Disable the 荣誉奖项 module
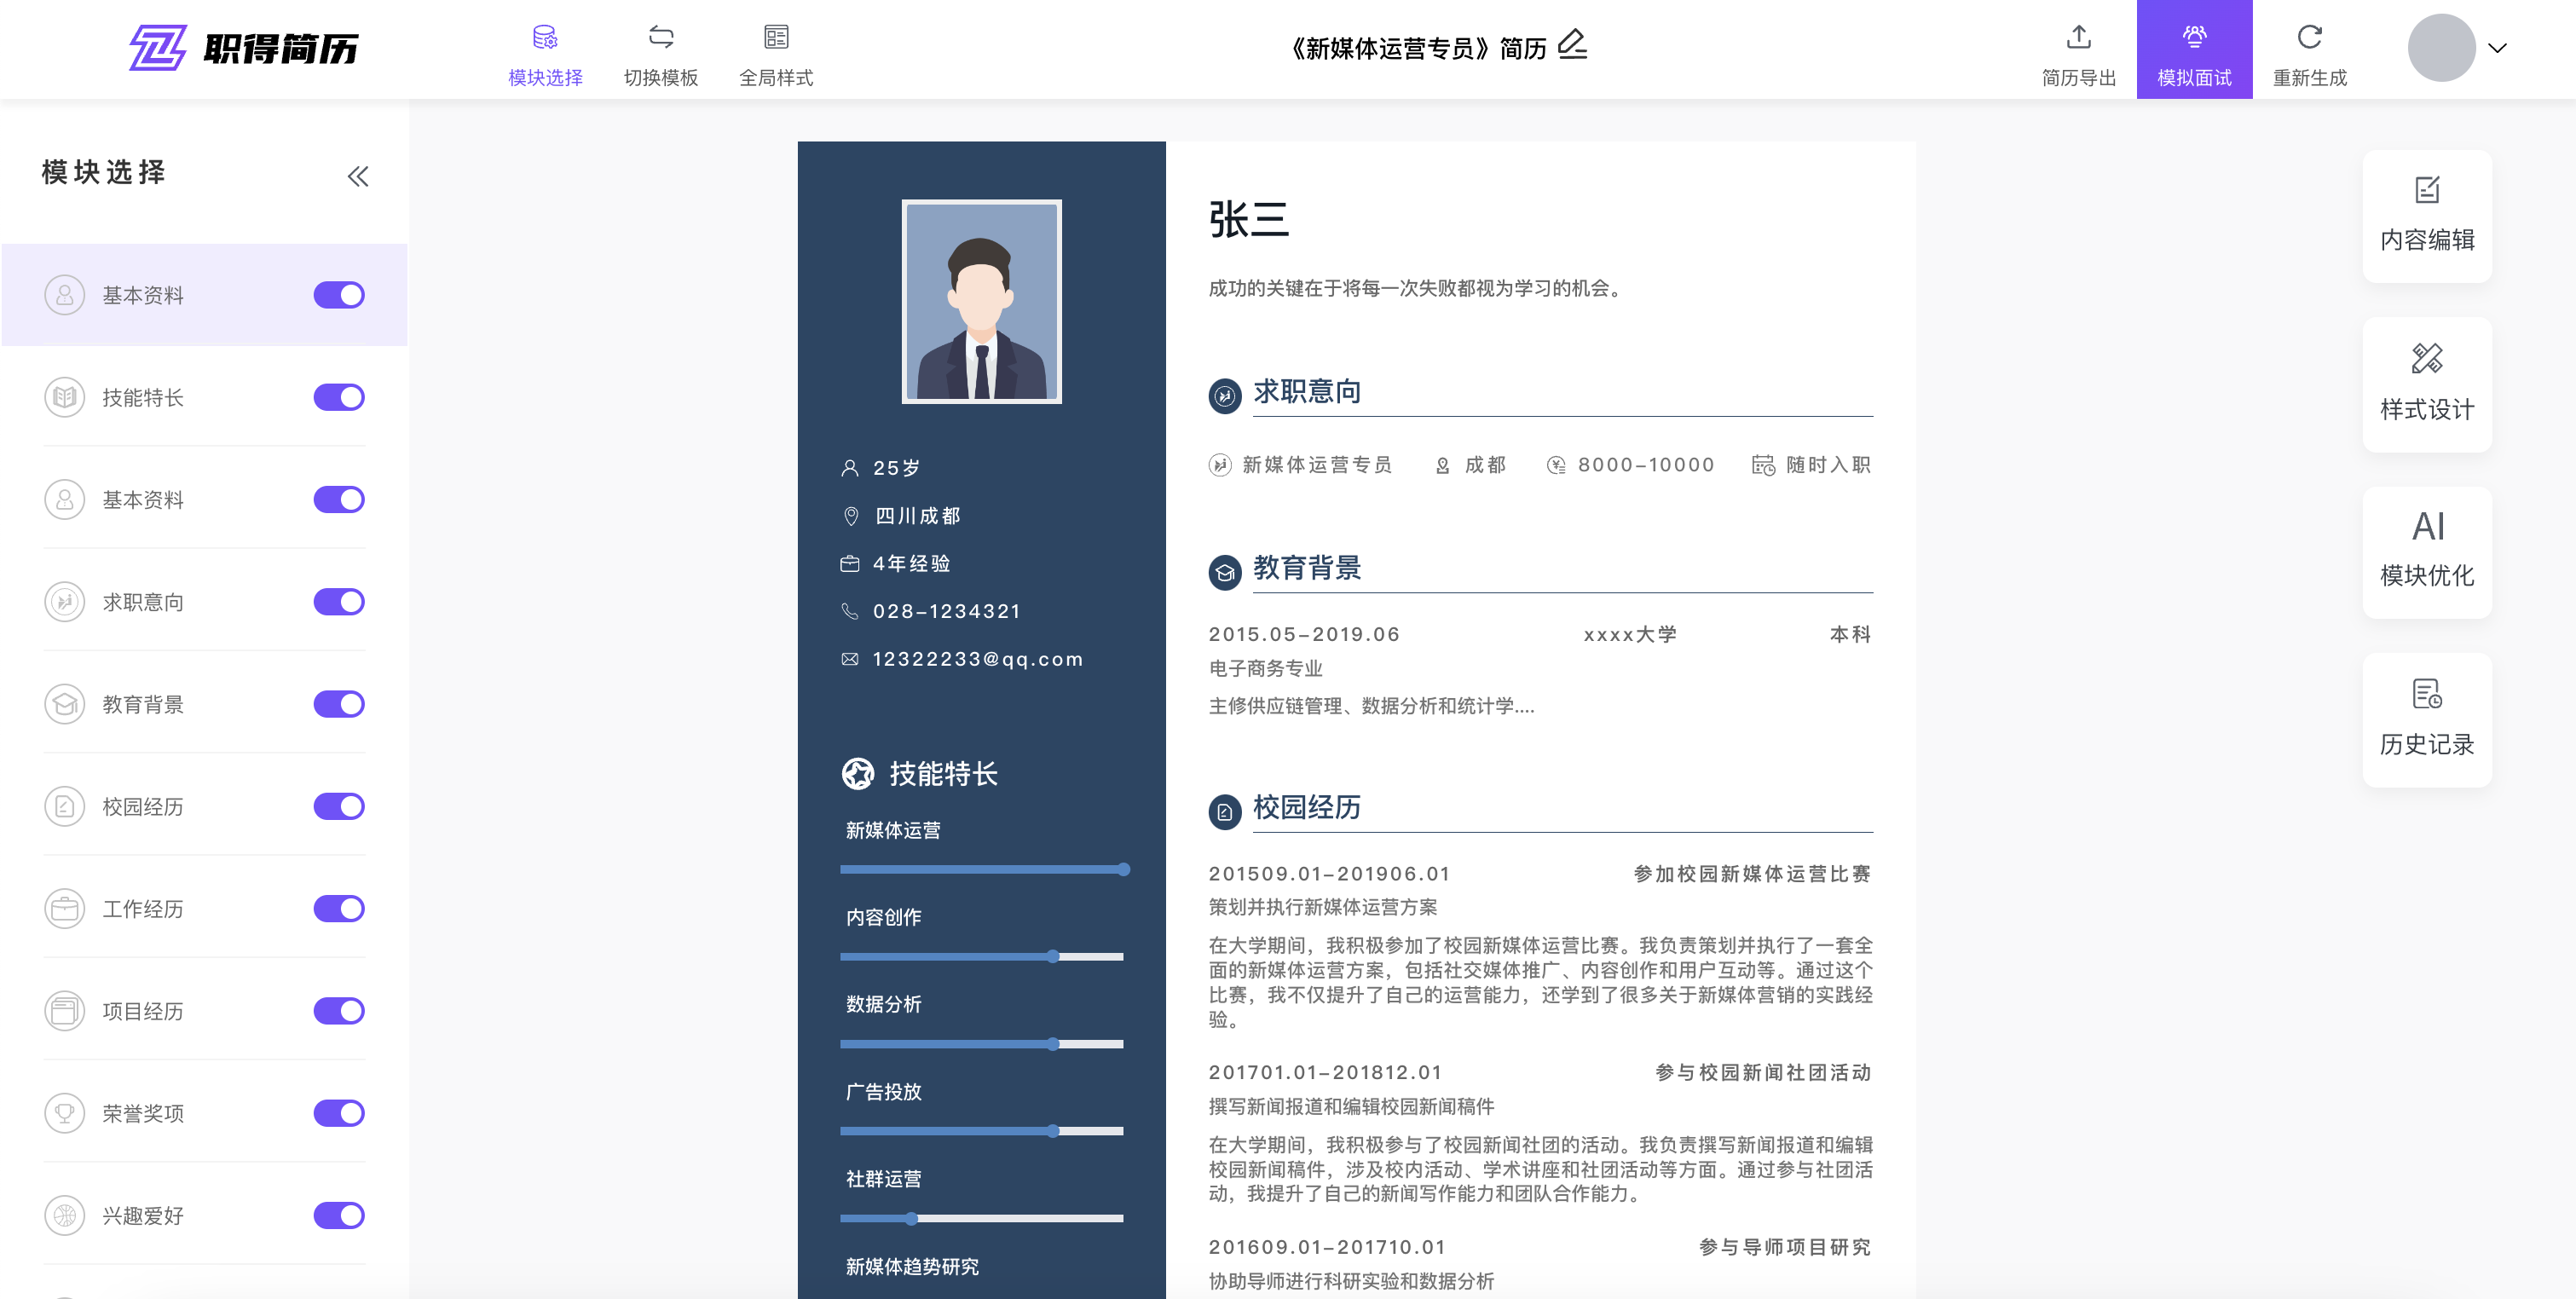2576x1299 pixels. (339, 1113)
